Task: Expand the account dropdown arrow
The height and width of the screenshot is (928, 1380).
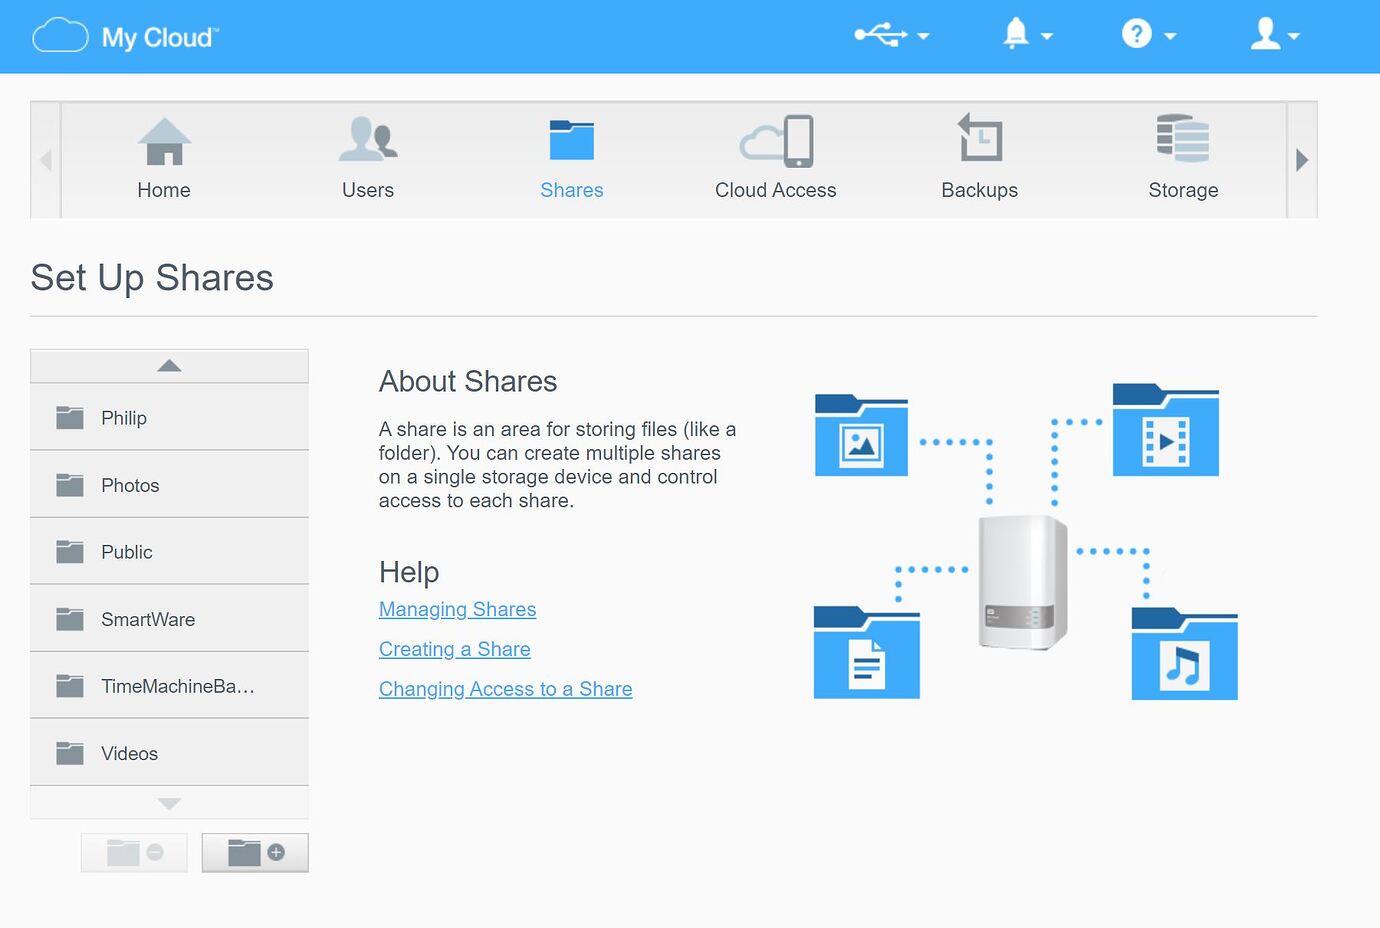Action: (x=1295, y=36)
